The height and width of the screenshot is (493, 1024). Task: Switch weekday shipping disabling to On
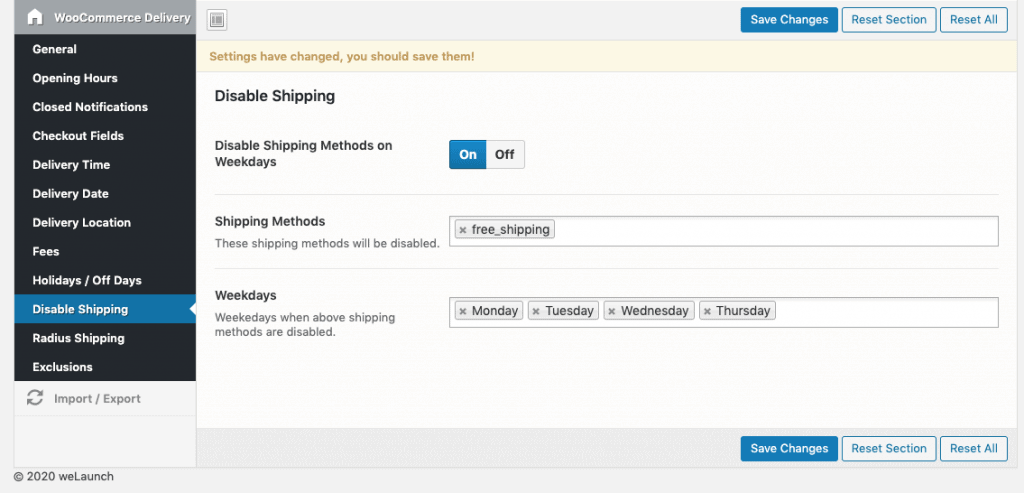pos(468,154)
